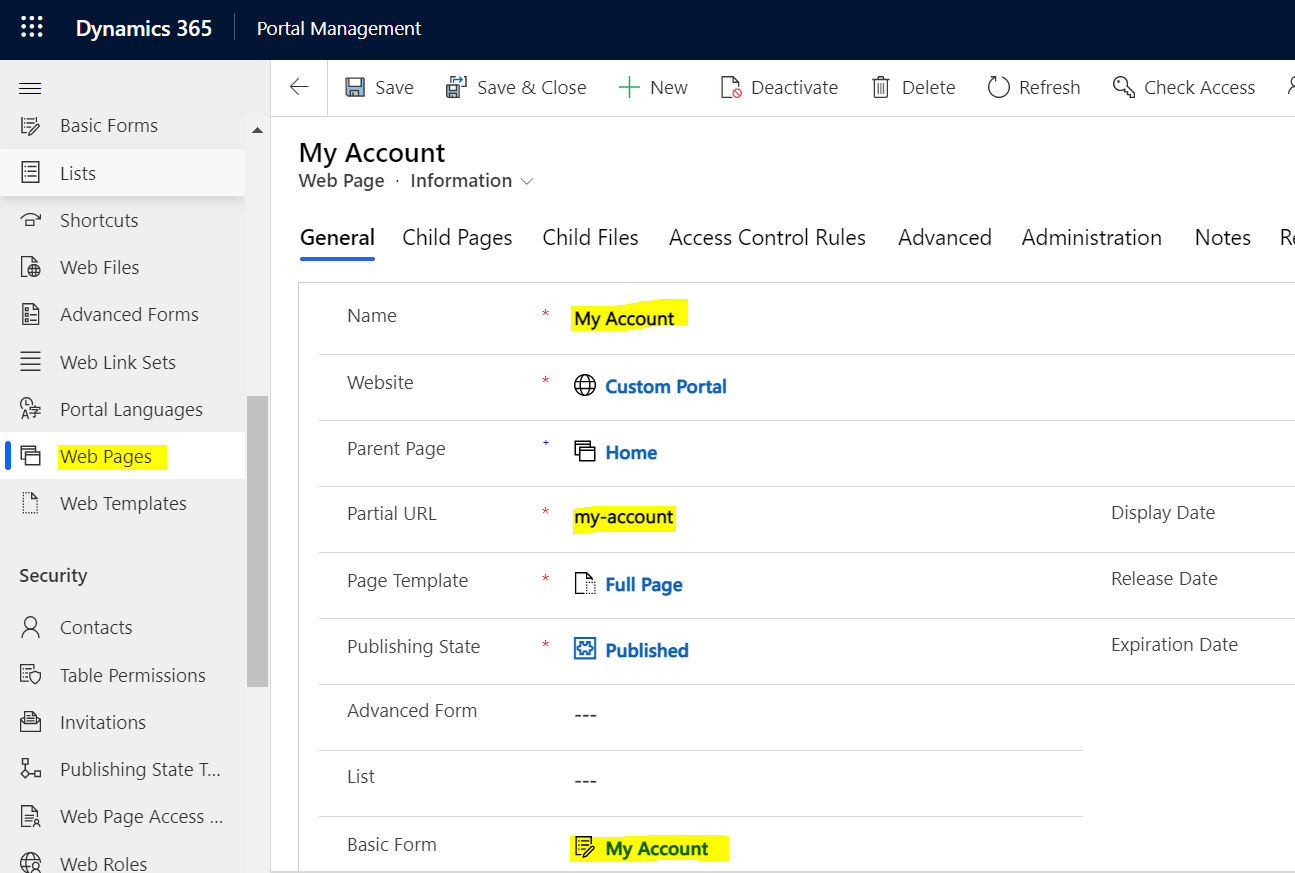Viewport: 1295px width, 873px height.
Task: Switch to the Access Control Rules tab
Action: [x=767, y=237]
